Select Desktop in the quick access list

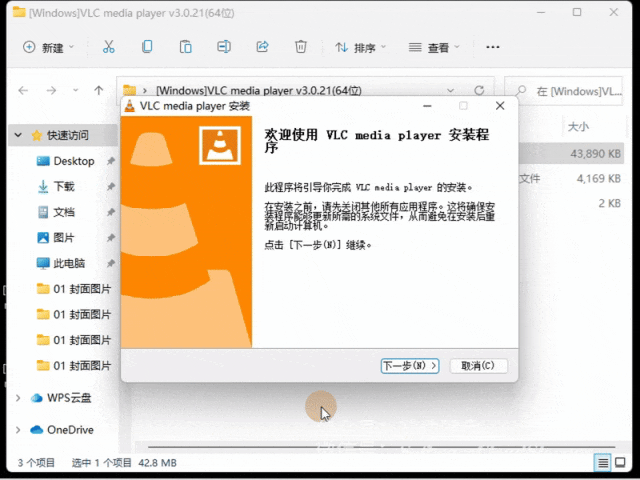(x=73, y=161)
